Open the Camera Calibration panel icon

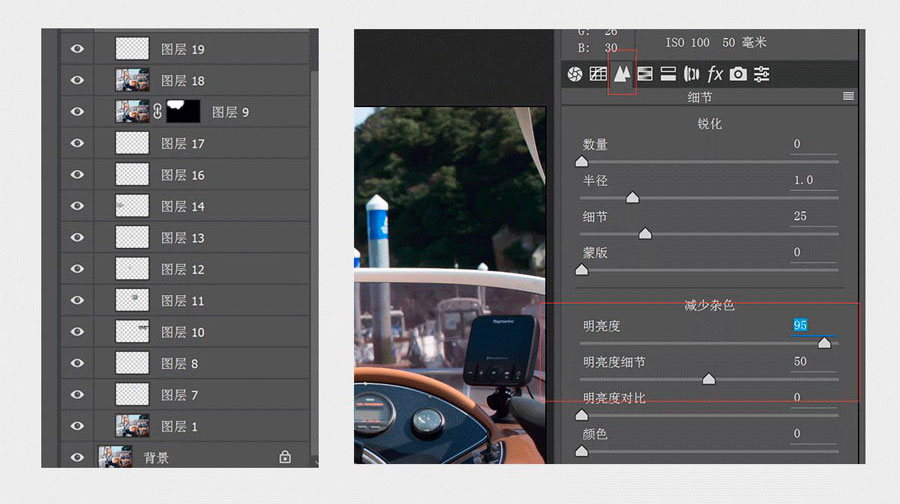(x=738, y=74)
